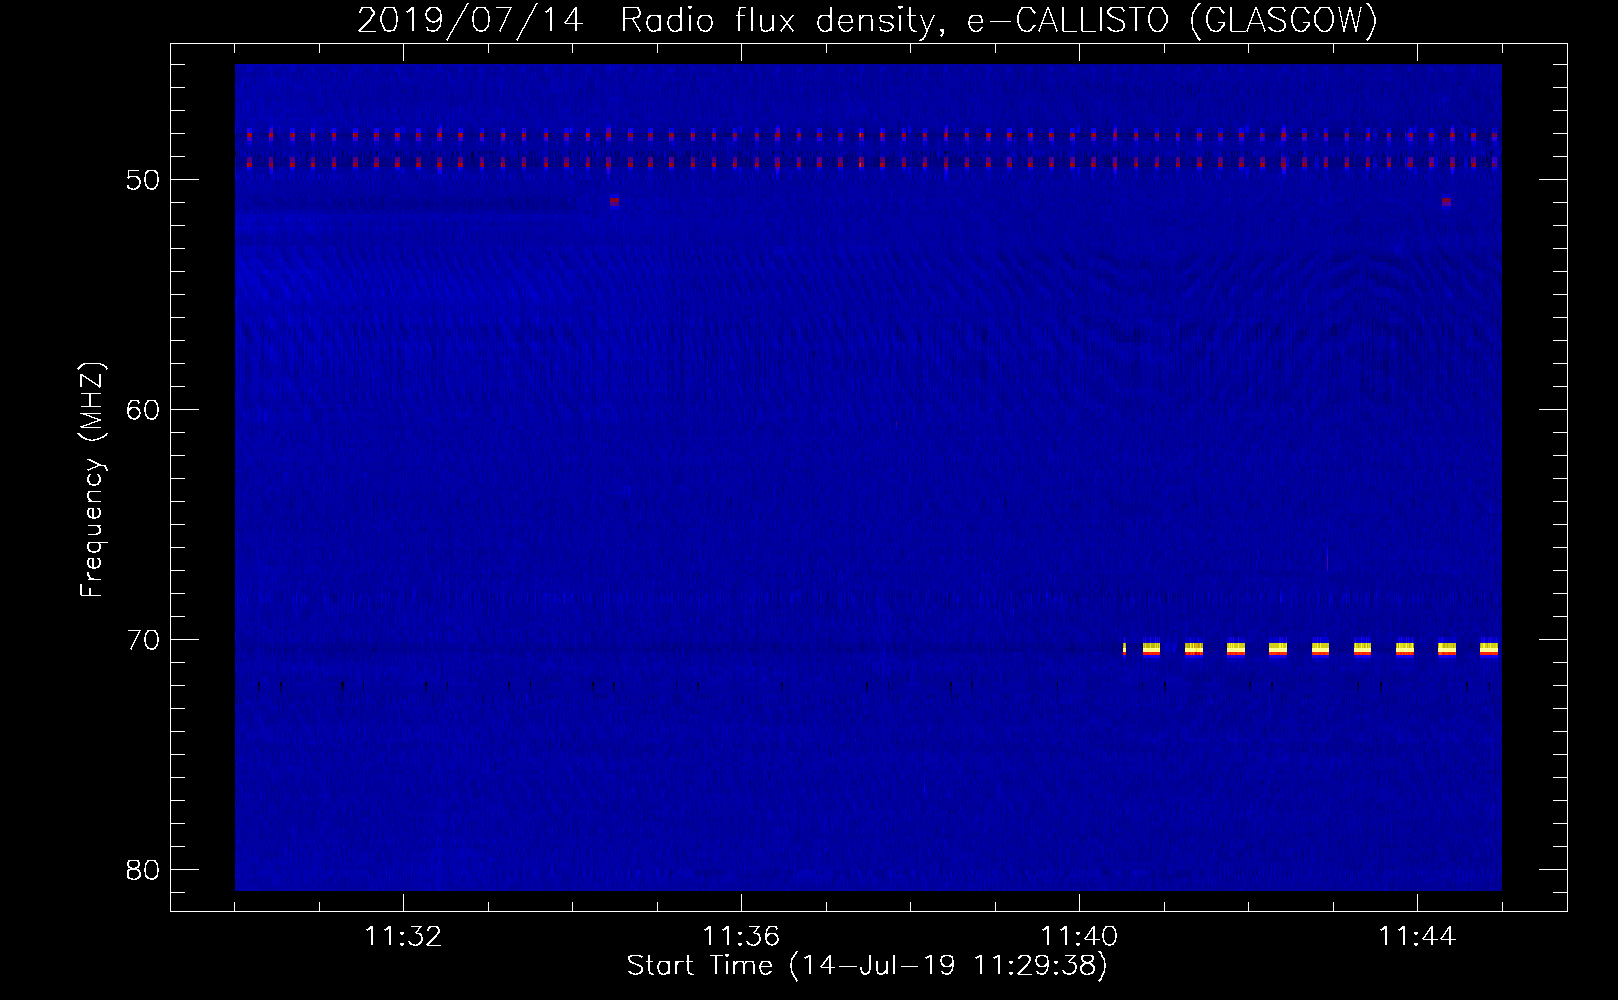1618x1000 pixels.
Task: Select the "11:36" time tick label
Action: [x=741, y=937]
